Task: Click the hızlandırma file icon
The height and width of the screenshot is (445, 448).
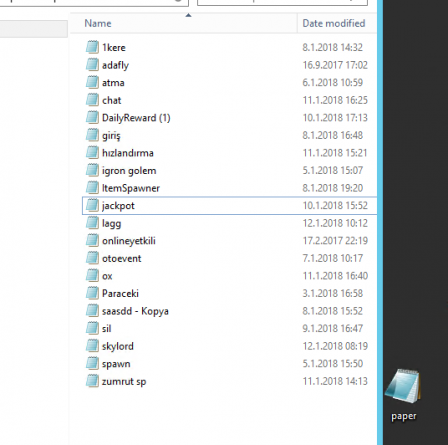Action: [92, 153]
